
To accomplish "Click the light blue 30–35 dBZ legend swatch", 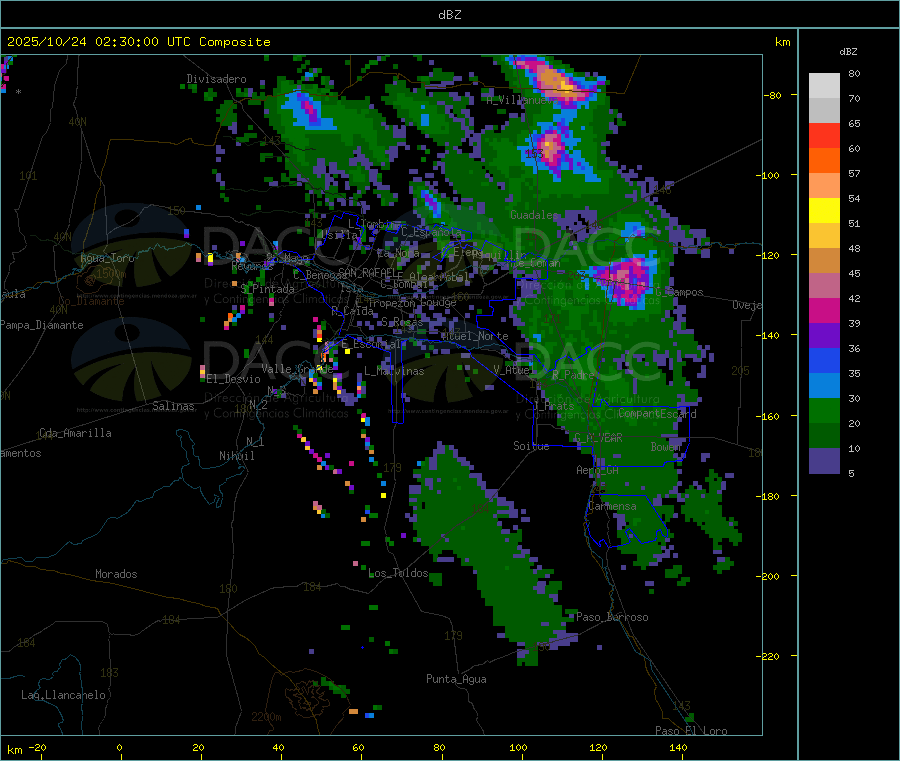I will [x=824, y=386].
